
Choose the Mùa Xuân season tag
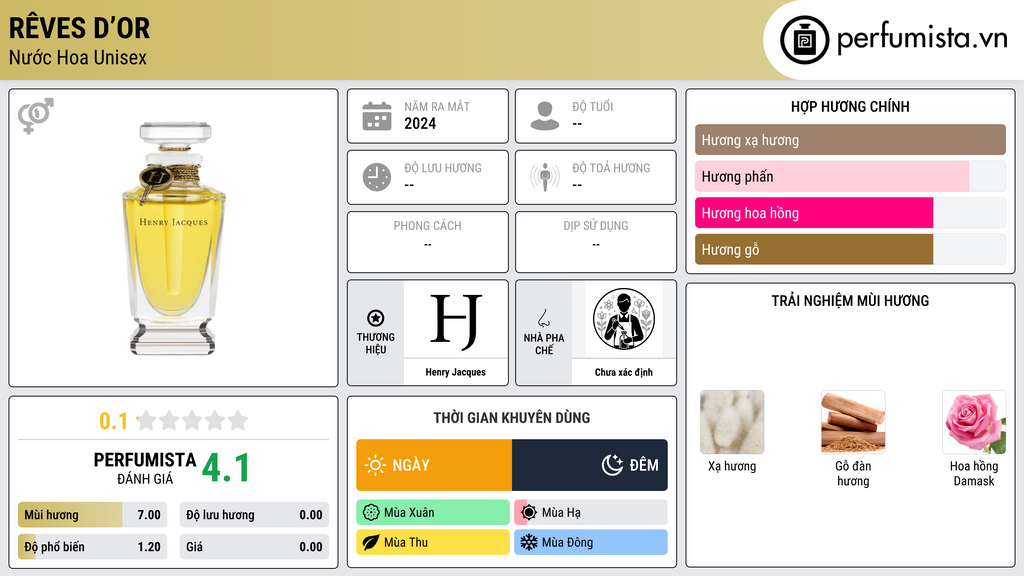pos(433,513)
